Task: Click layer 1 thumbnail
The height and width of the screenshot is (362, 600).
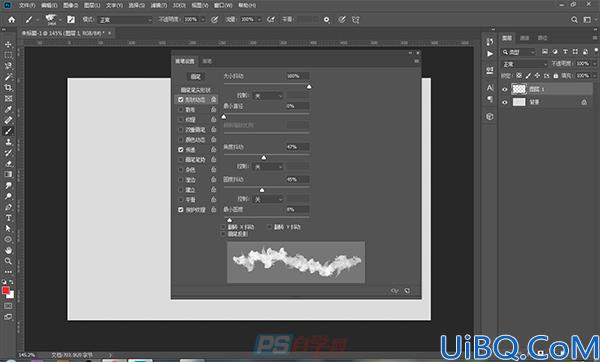Action: point(519,89)
